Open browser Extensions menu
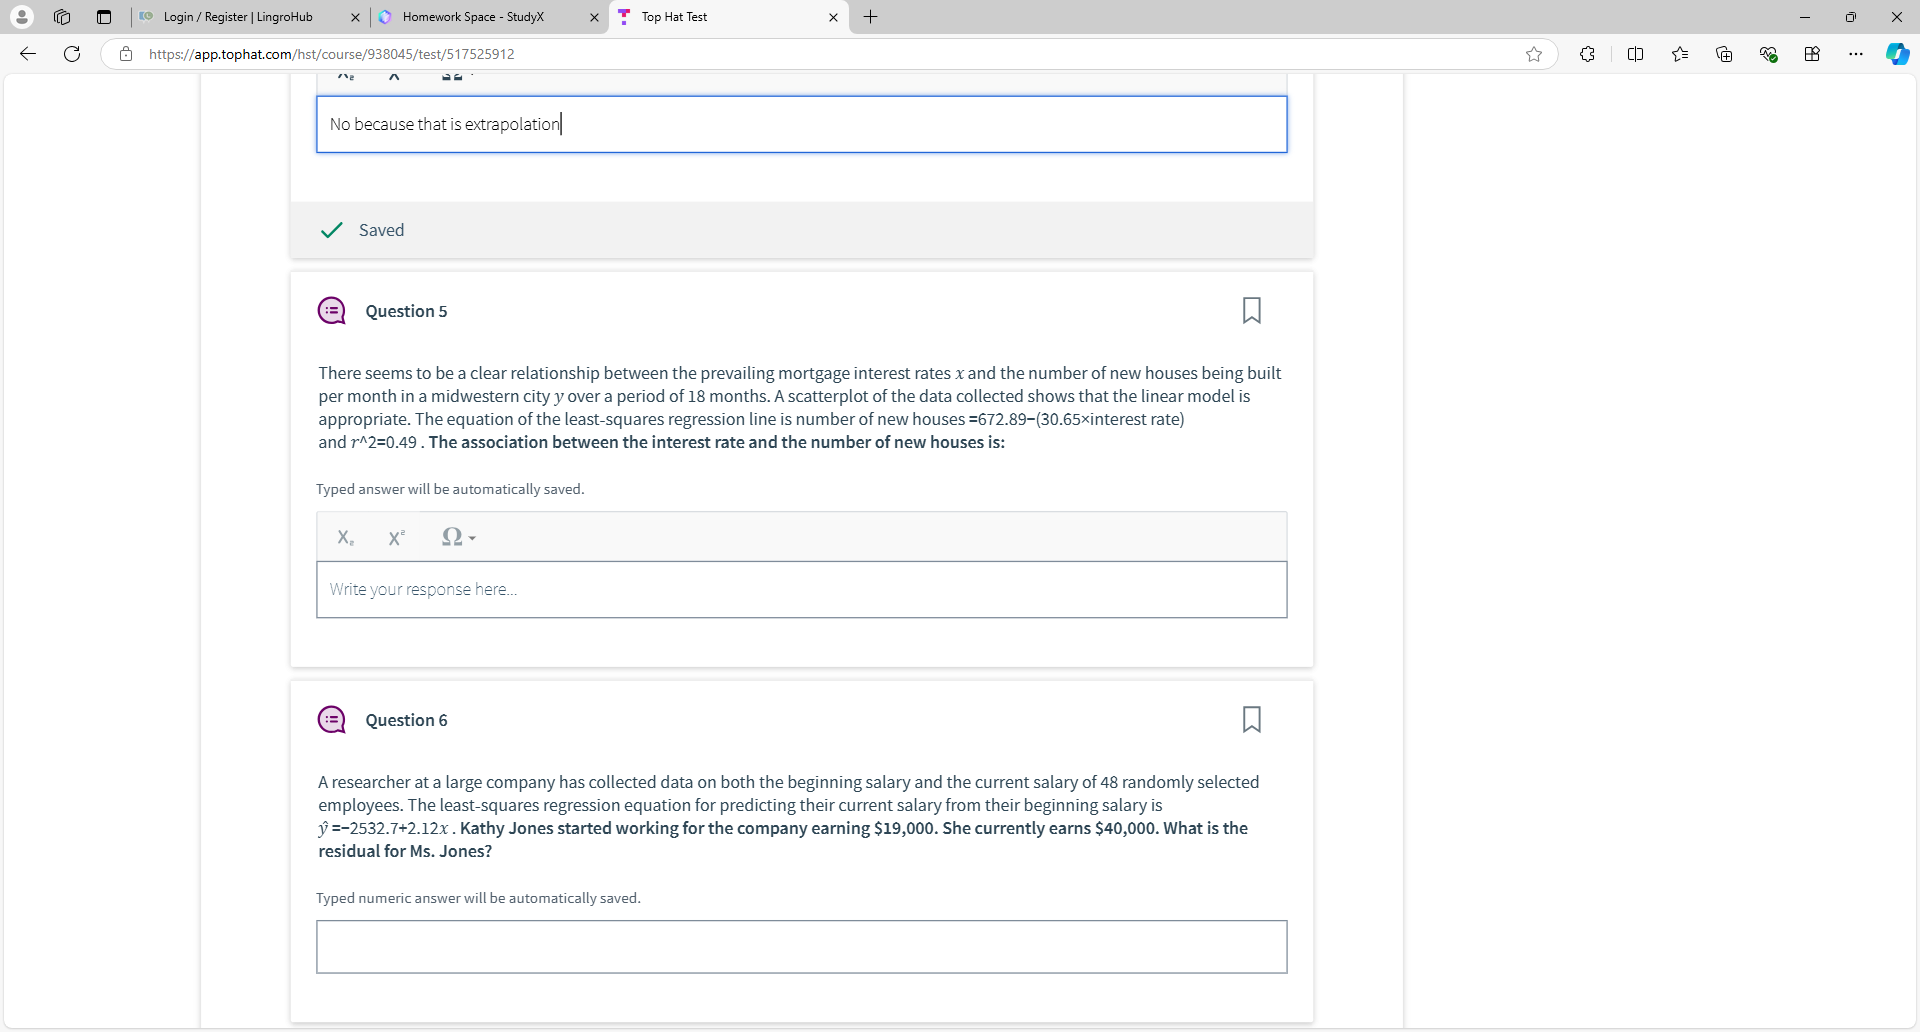This screenshot has width=1920, height=1032. [1587, 54]
